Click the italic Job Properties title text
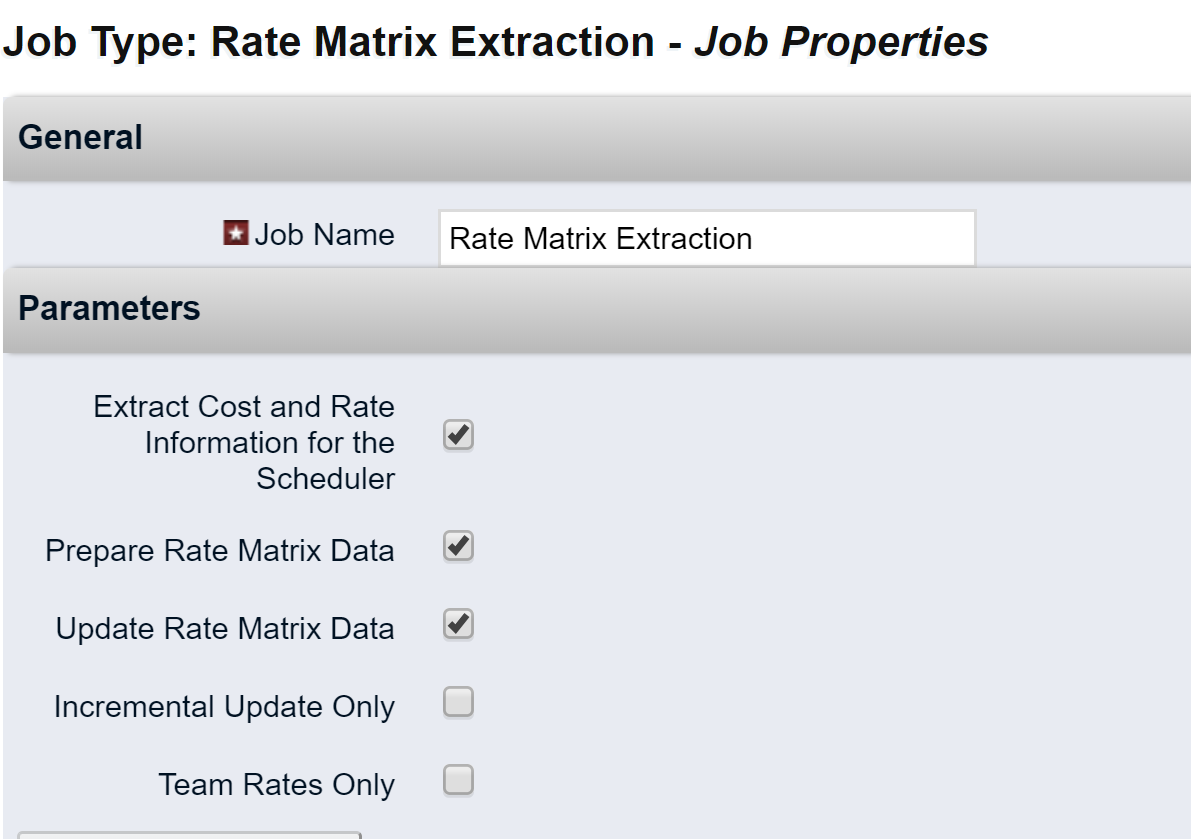The height and width of the screenshot is (839, 1191). [841, 42]
